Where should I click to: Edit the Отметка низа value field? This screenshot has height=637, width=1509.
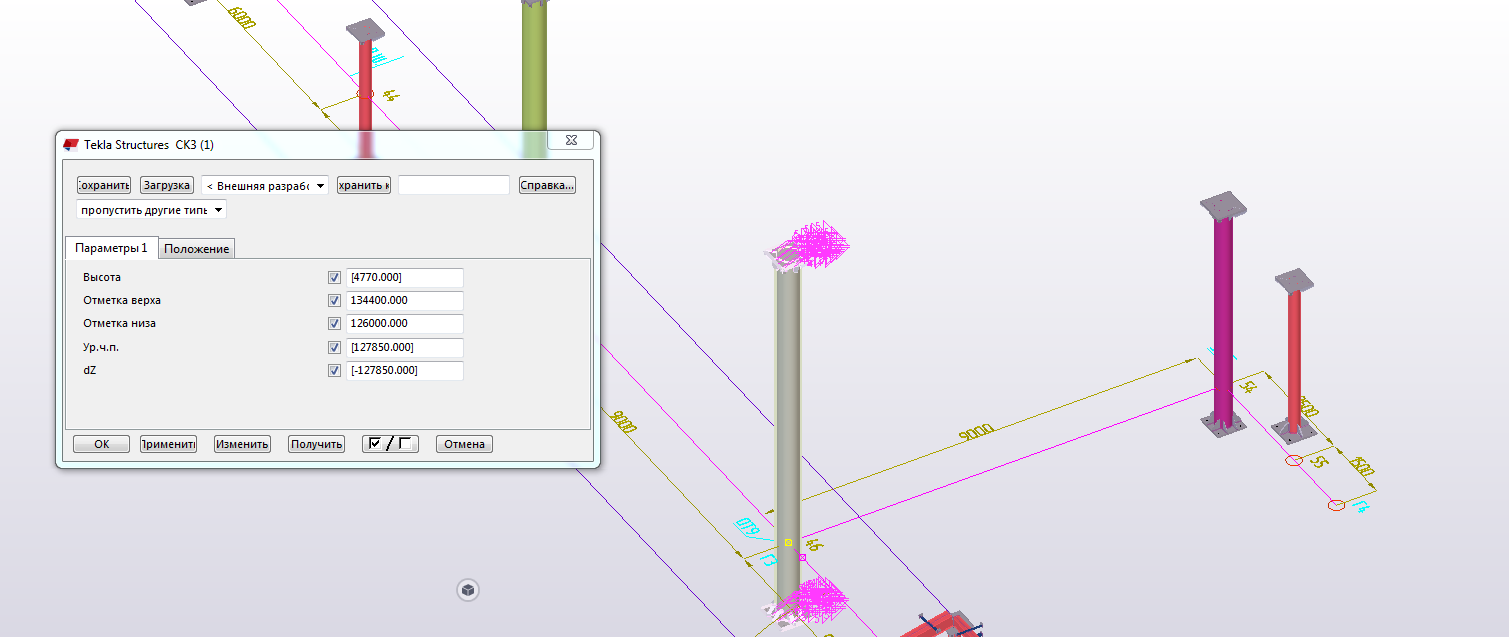pos(405,323)
